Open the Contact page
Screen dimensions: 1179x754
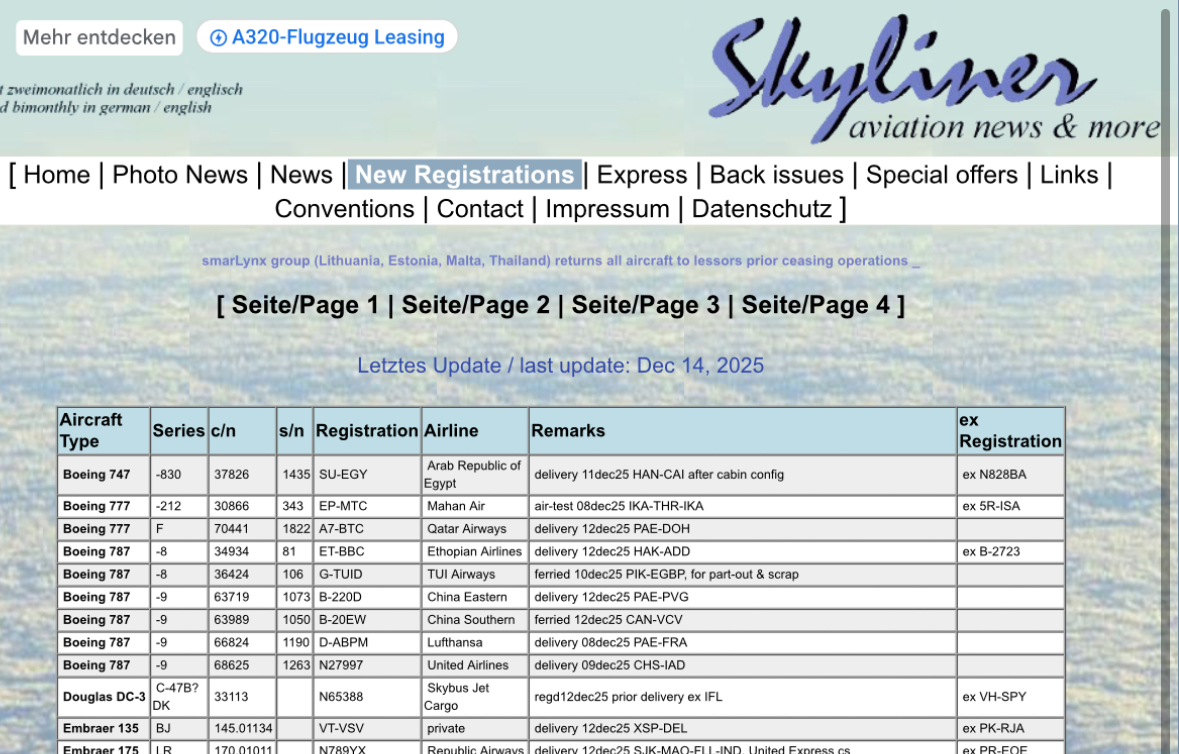[x=480, y=209]
